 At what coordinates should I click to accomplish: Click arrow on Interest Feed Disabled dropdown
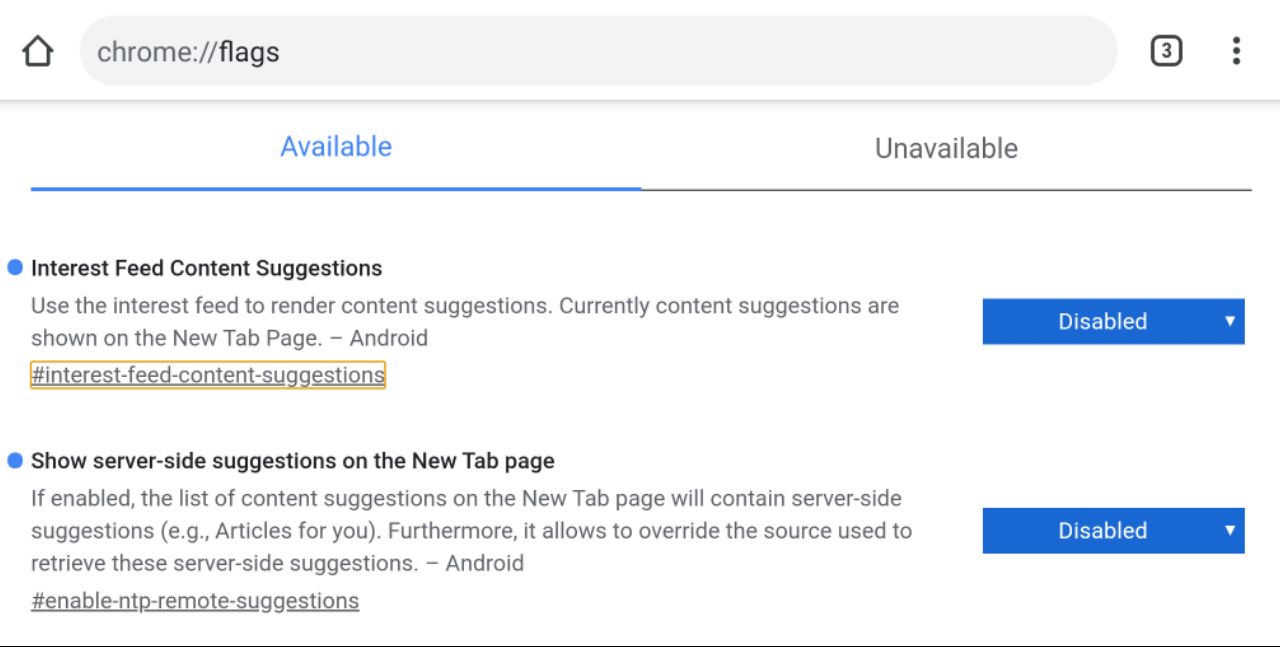1230,321
